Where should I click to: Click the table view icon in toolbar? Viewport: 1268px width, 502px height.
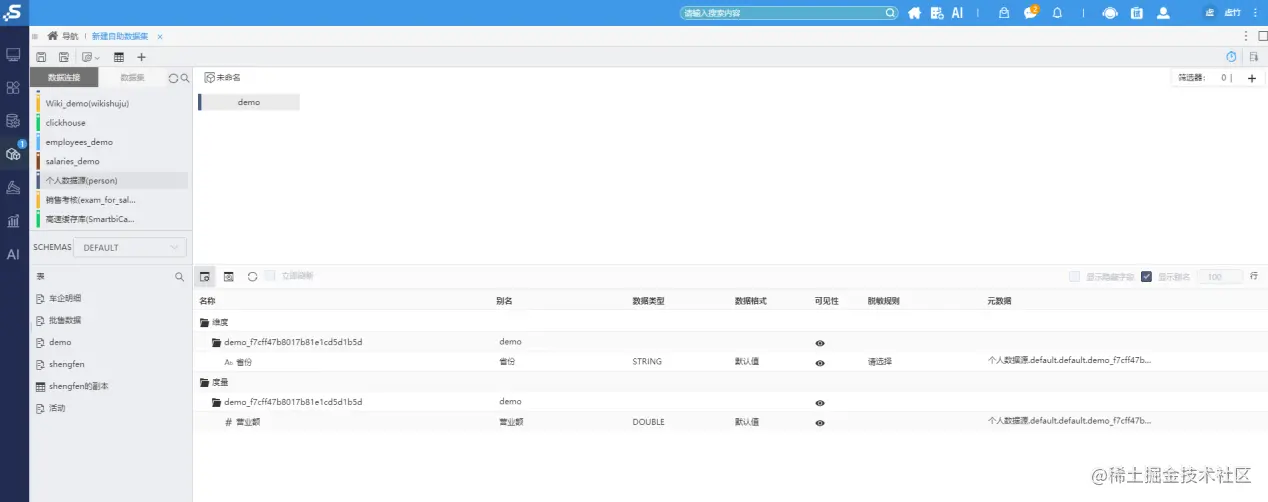coord(119,57)
